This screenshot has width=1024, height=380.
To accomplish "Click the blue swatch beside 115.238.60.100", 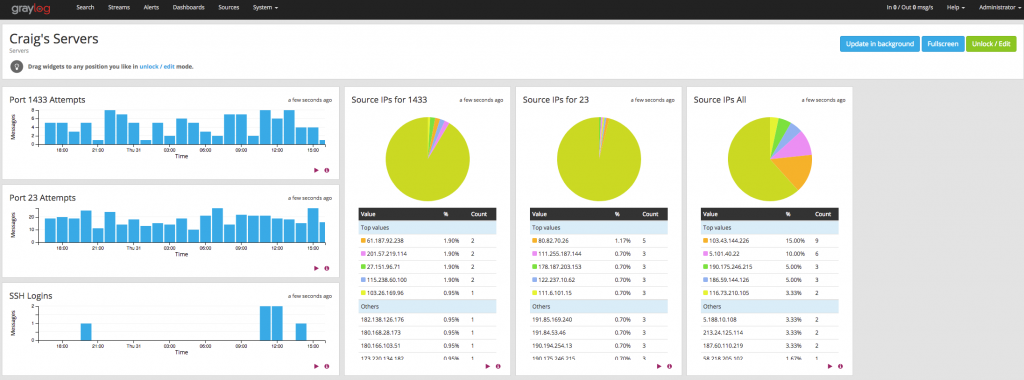I will click(363, 279).
